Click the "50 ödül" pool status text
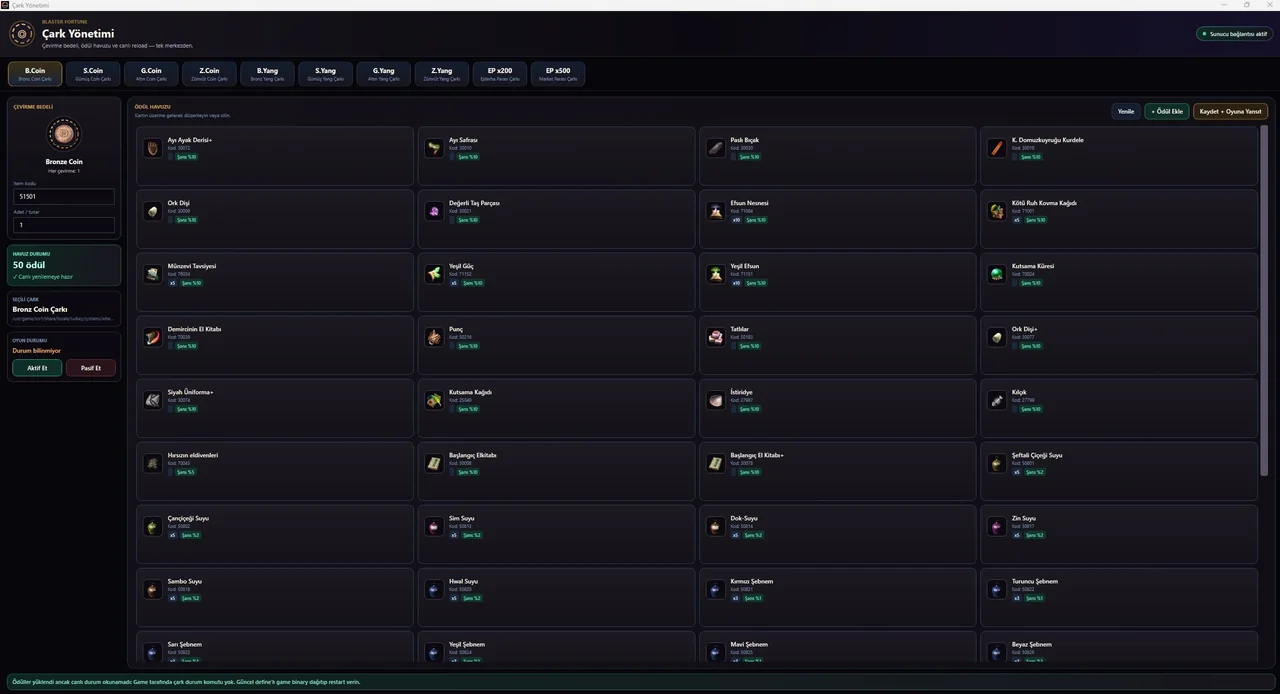 pos(30,265)
